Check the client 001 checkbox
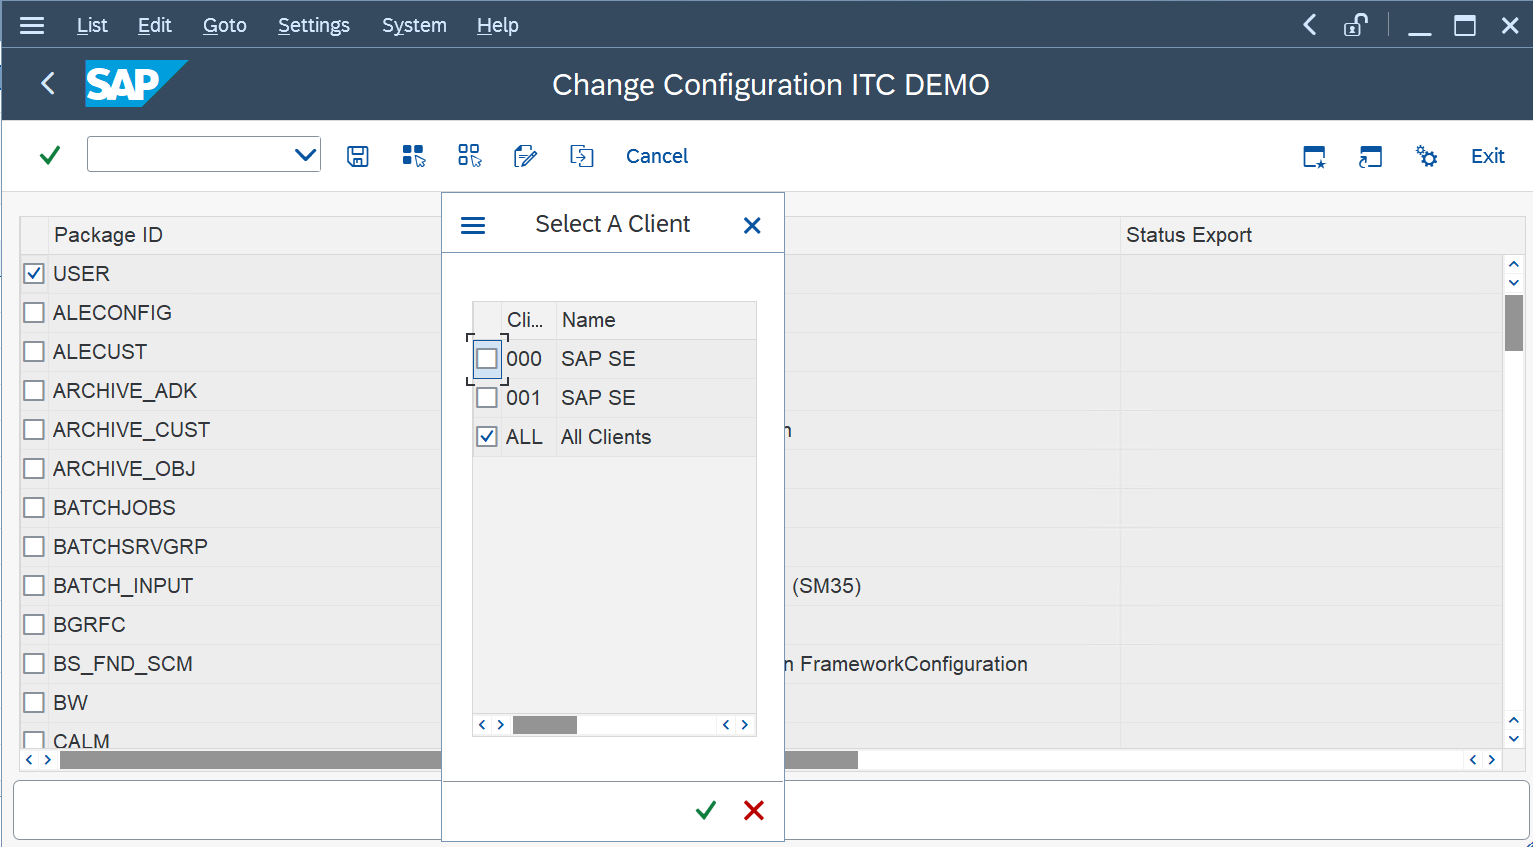1533x847 pixels. tap(487, 398)
